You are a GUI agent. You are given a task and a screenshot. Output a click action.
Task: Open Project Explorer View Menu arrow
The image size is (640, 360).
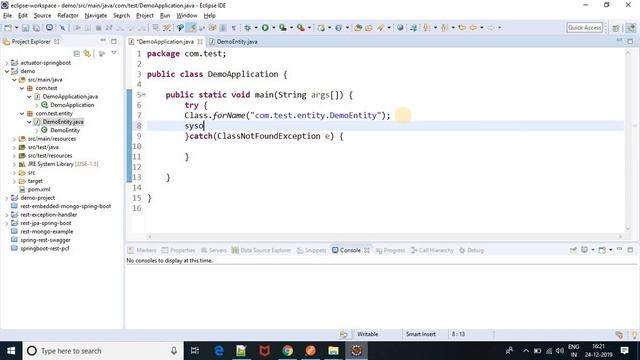click(114, 53)
